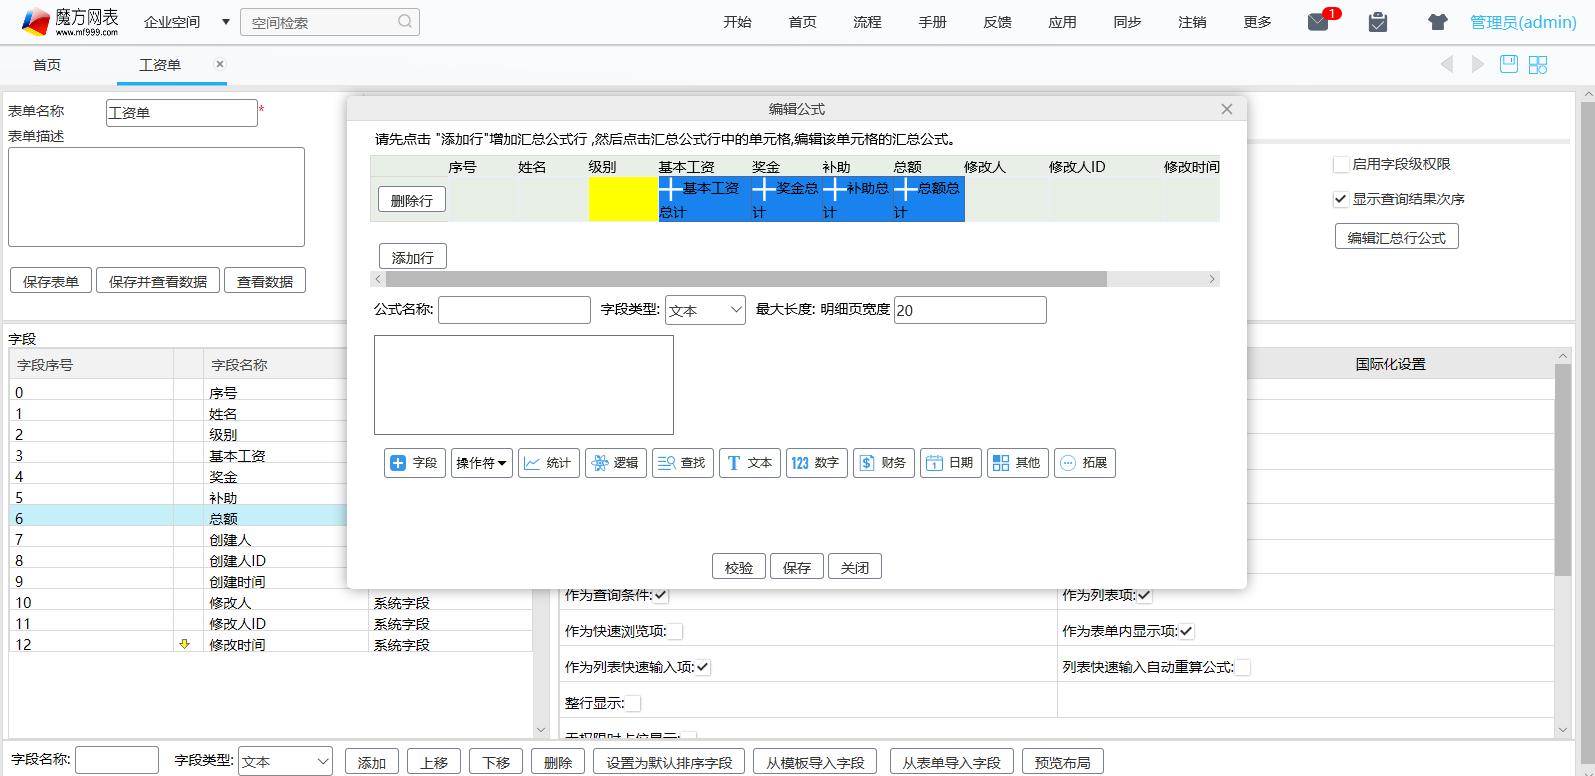Open the 查找 function group
1595x776 pixels.
pos(683,463)
